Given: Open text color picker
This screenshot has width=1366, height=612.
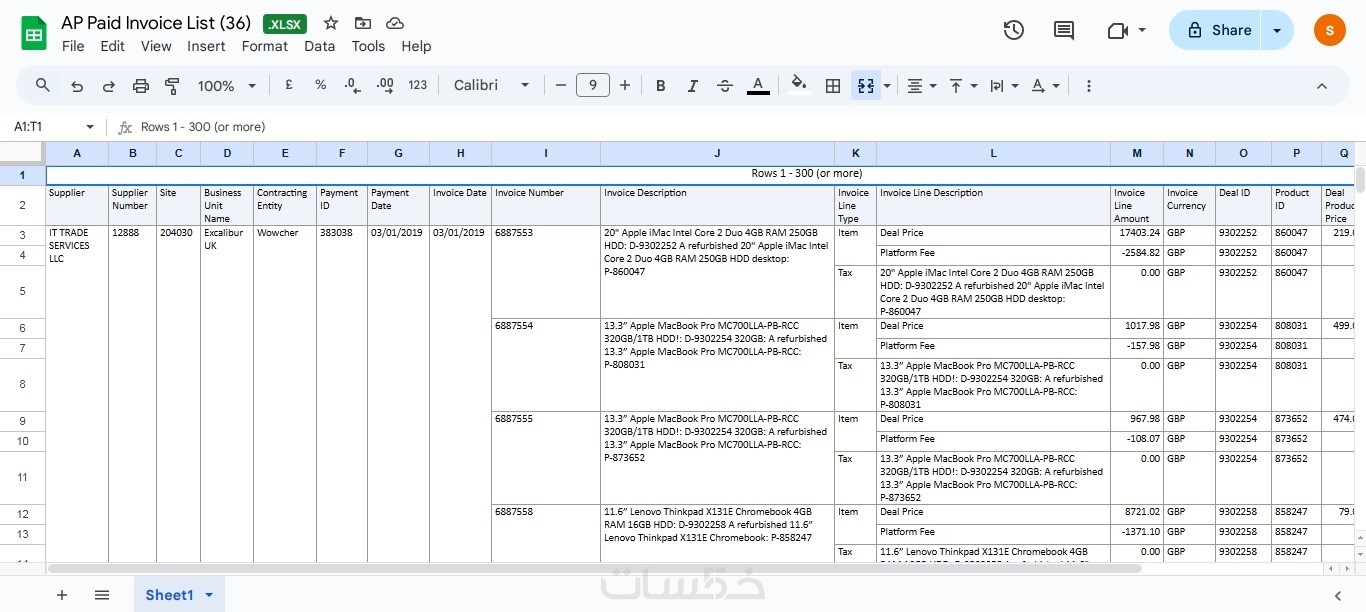Looking at the screenshot, I should click(x=758, y=86).
